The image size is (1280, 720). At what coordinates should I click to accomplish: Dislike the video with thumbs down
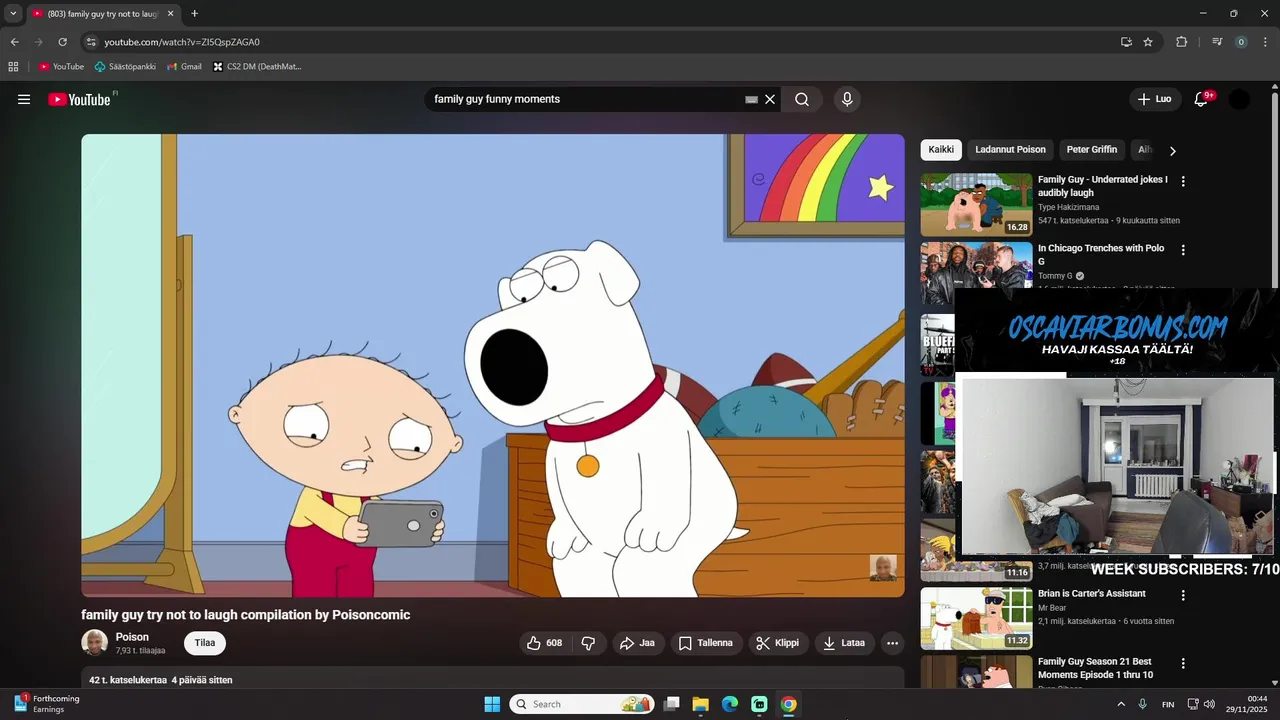coord(588,643)
